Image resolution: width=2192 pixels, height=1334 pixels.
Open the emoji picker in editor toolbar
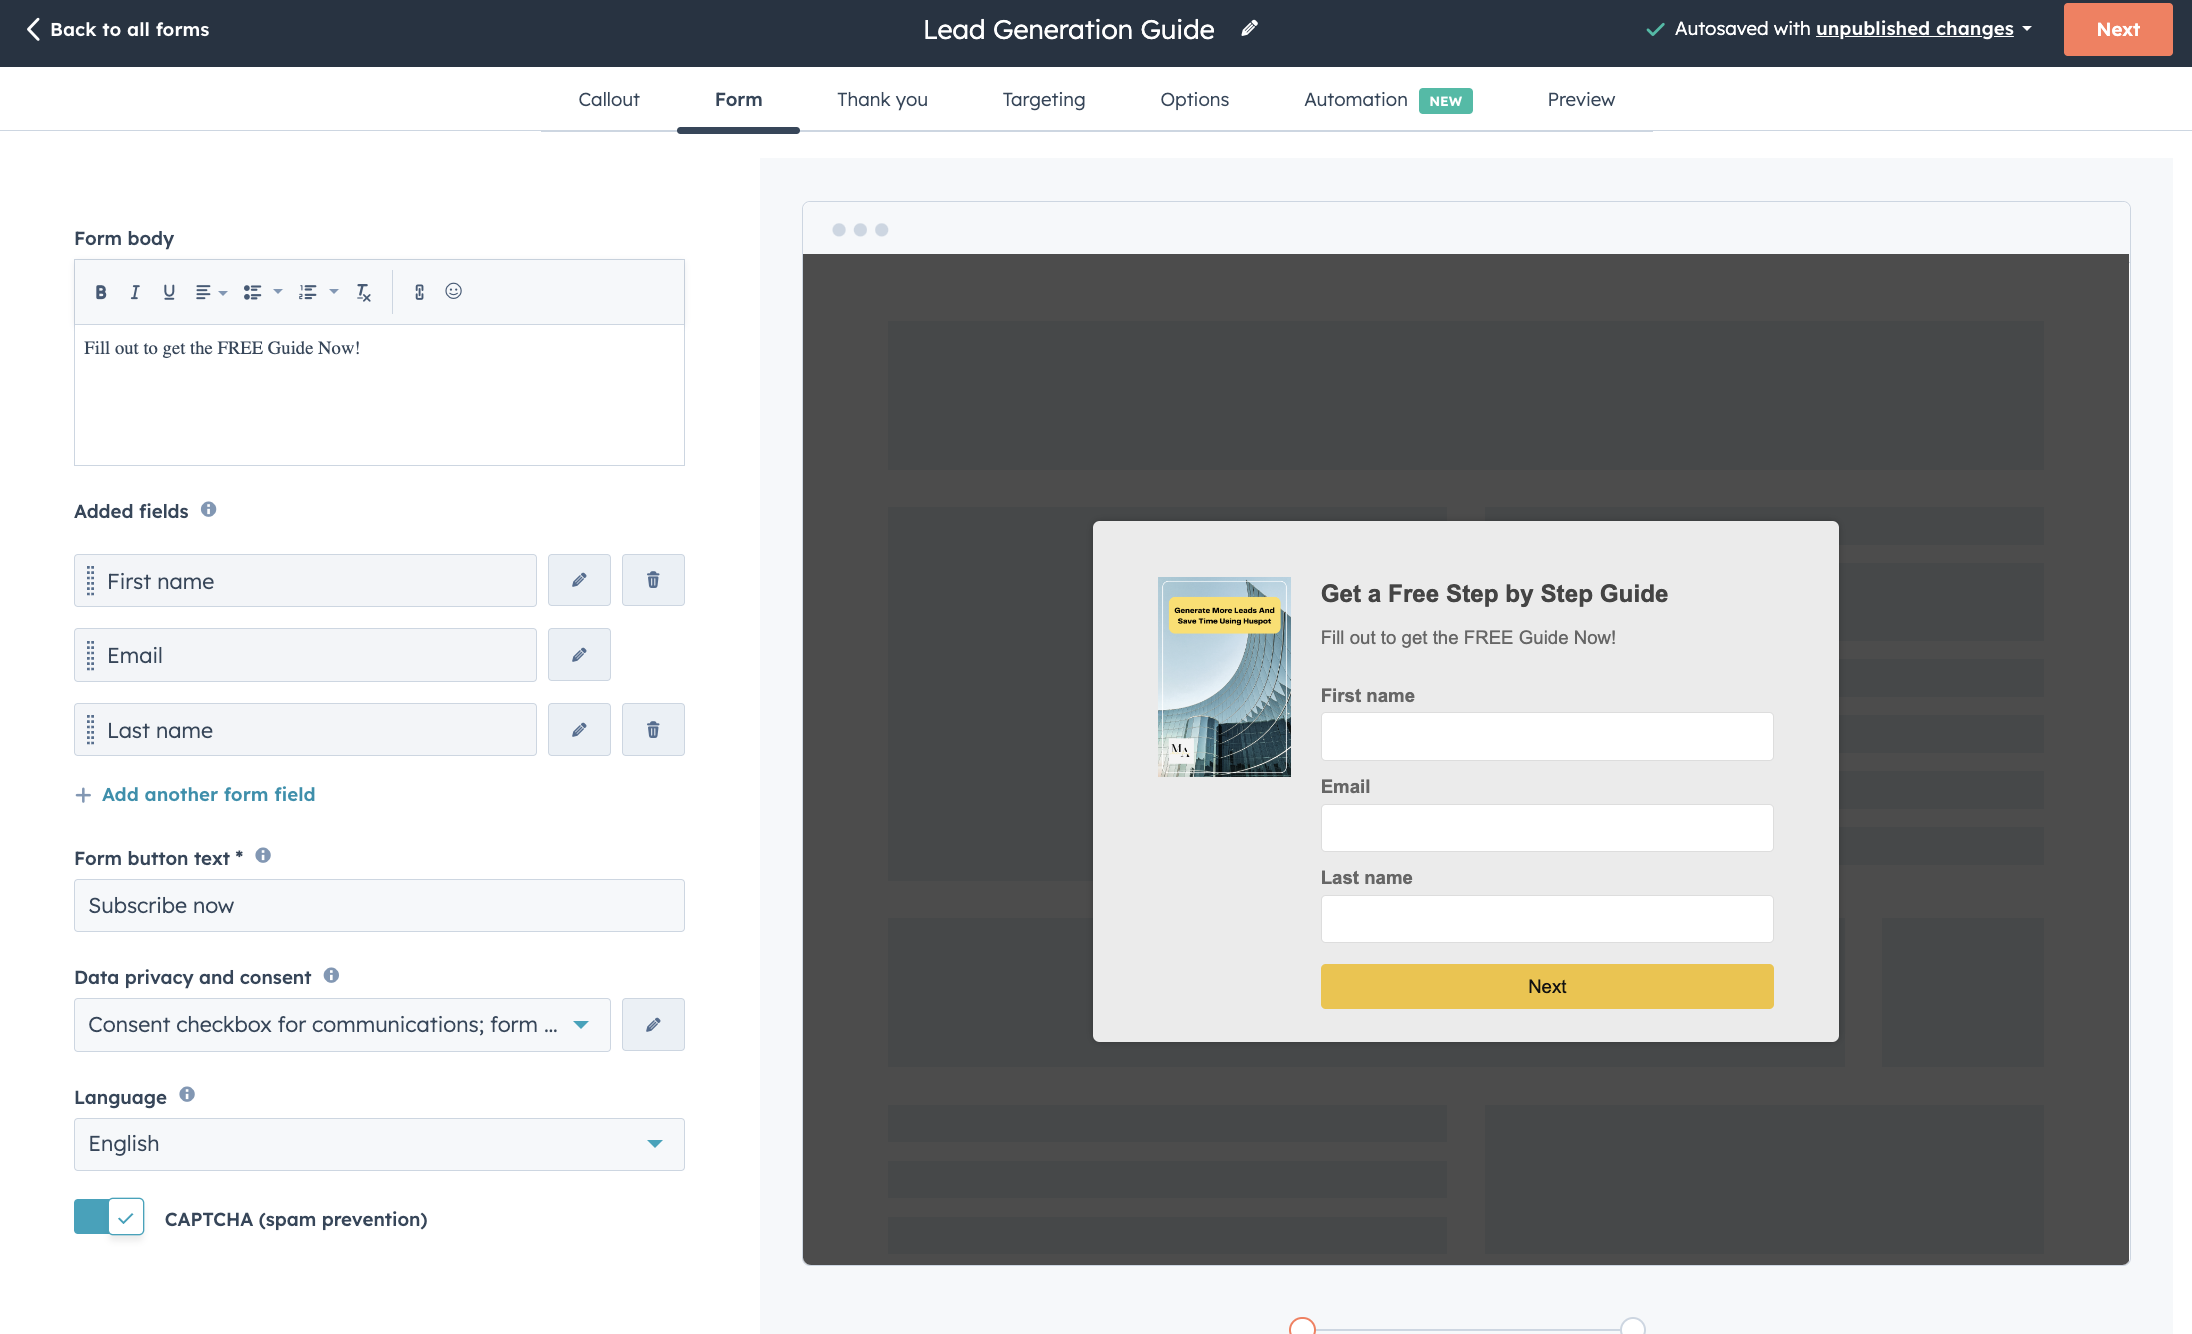point(454,291)
